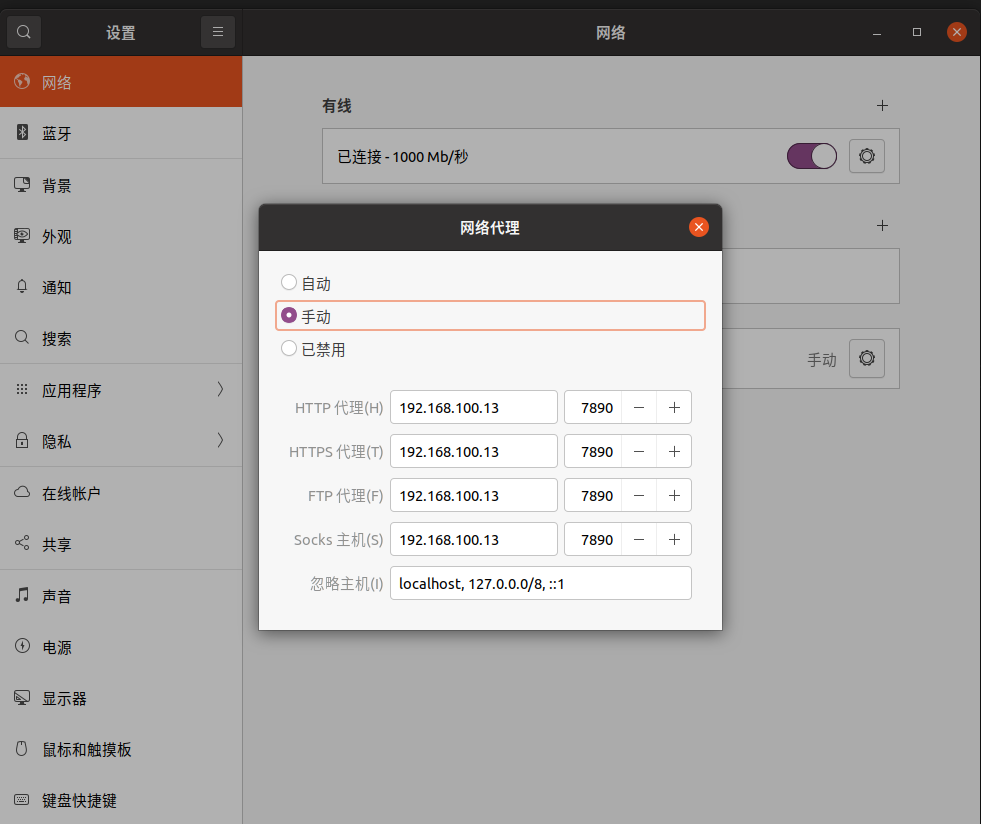Add a wired connection with plus icon

(882, 106)
